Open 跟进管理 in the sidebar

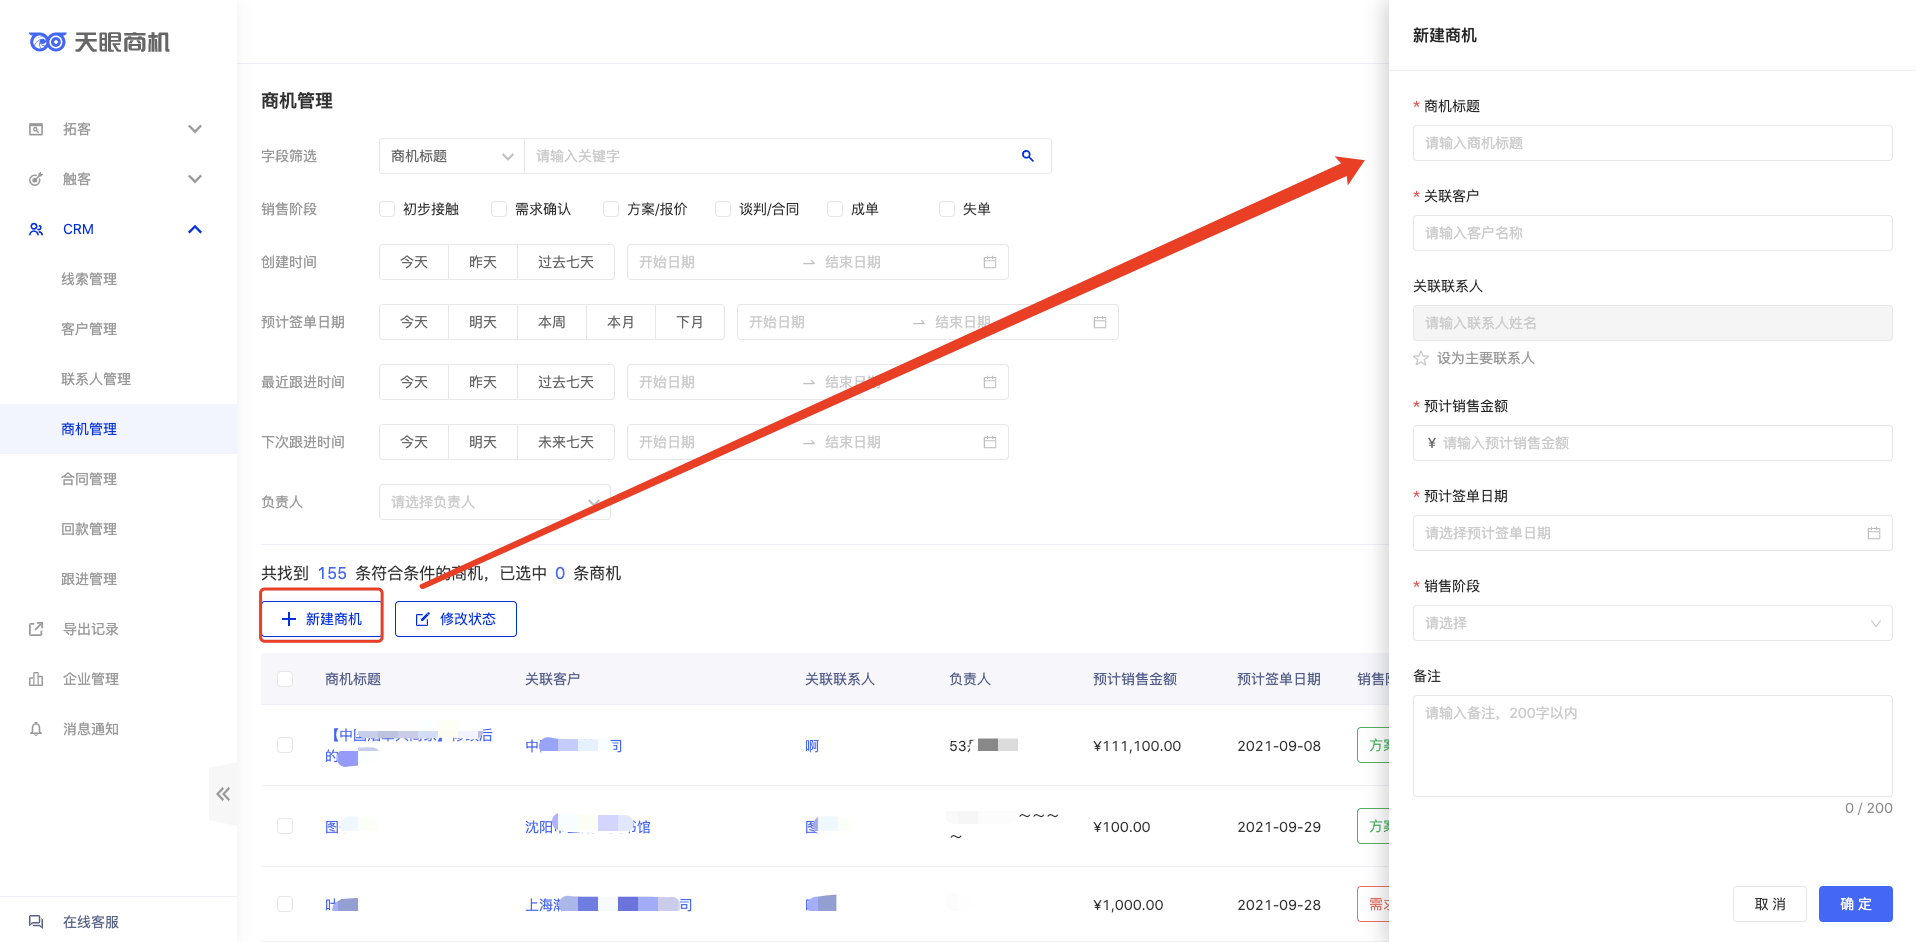(x=89, y=579)
